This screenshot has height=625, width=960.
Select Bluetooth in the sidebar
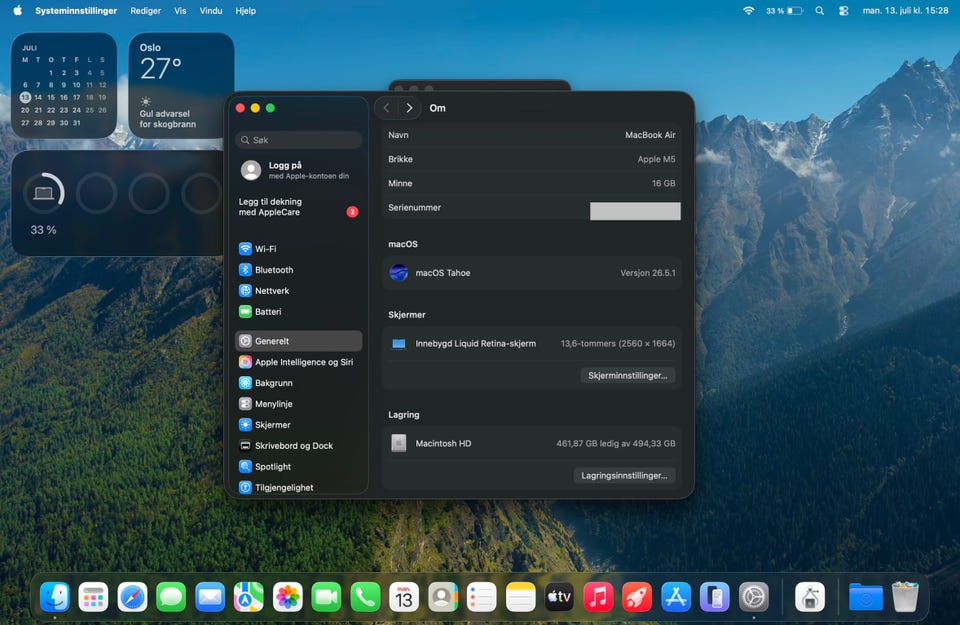click(x=298, y=269)
